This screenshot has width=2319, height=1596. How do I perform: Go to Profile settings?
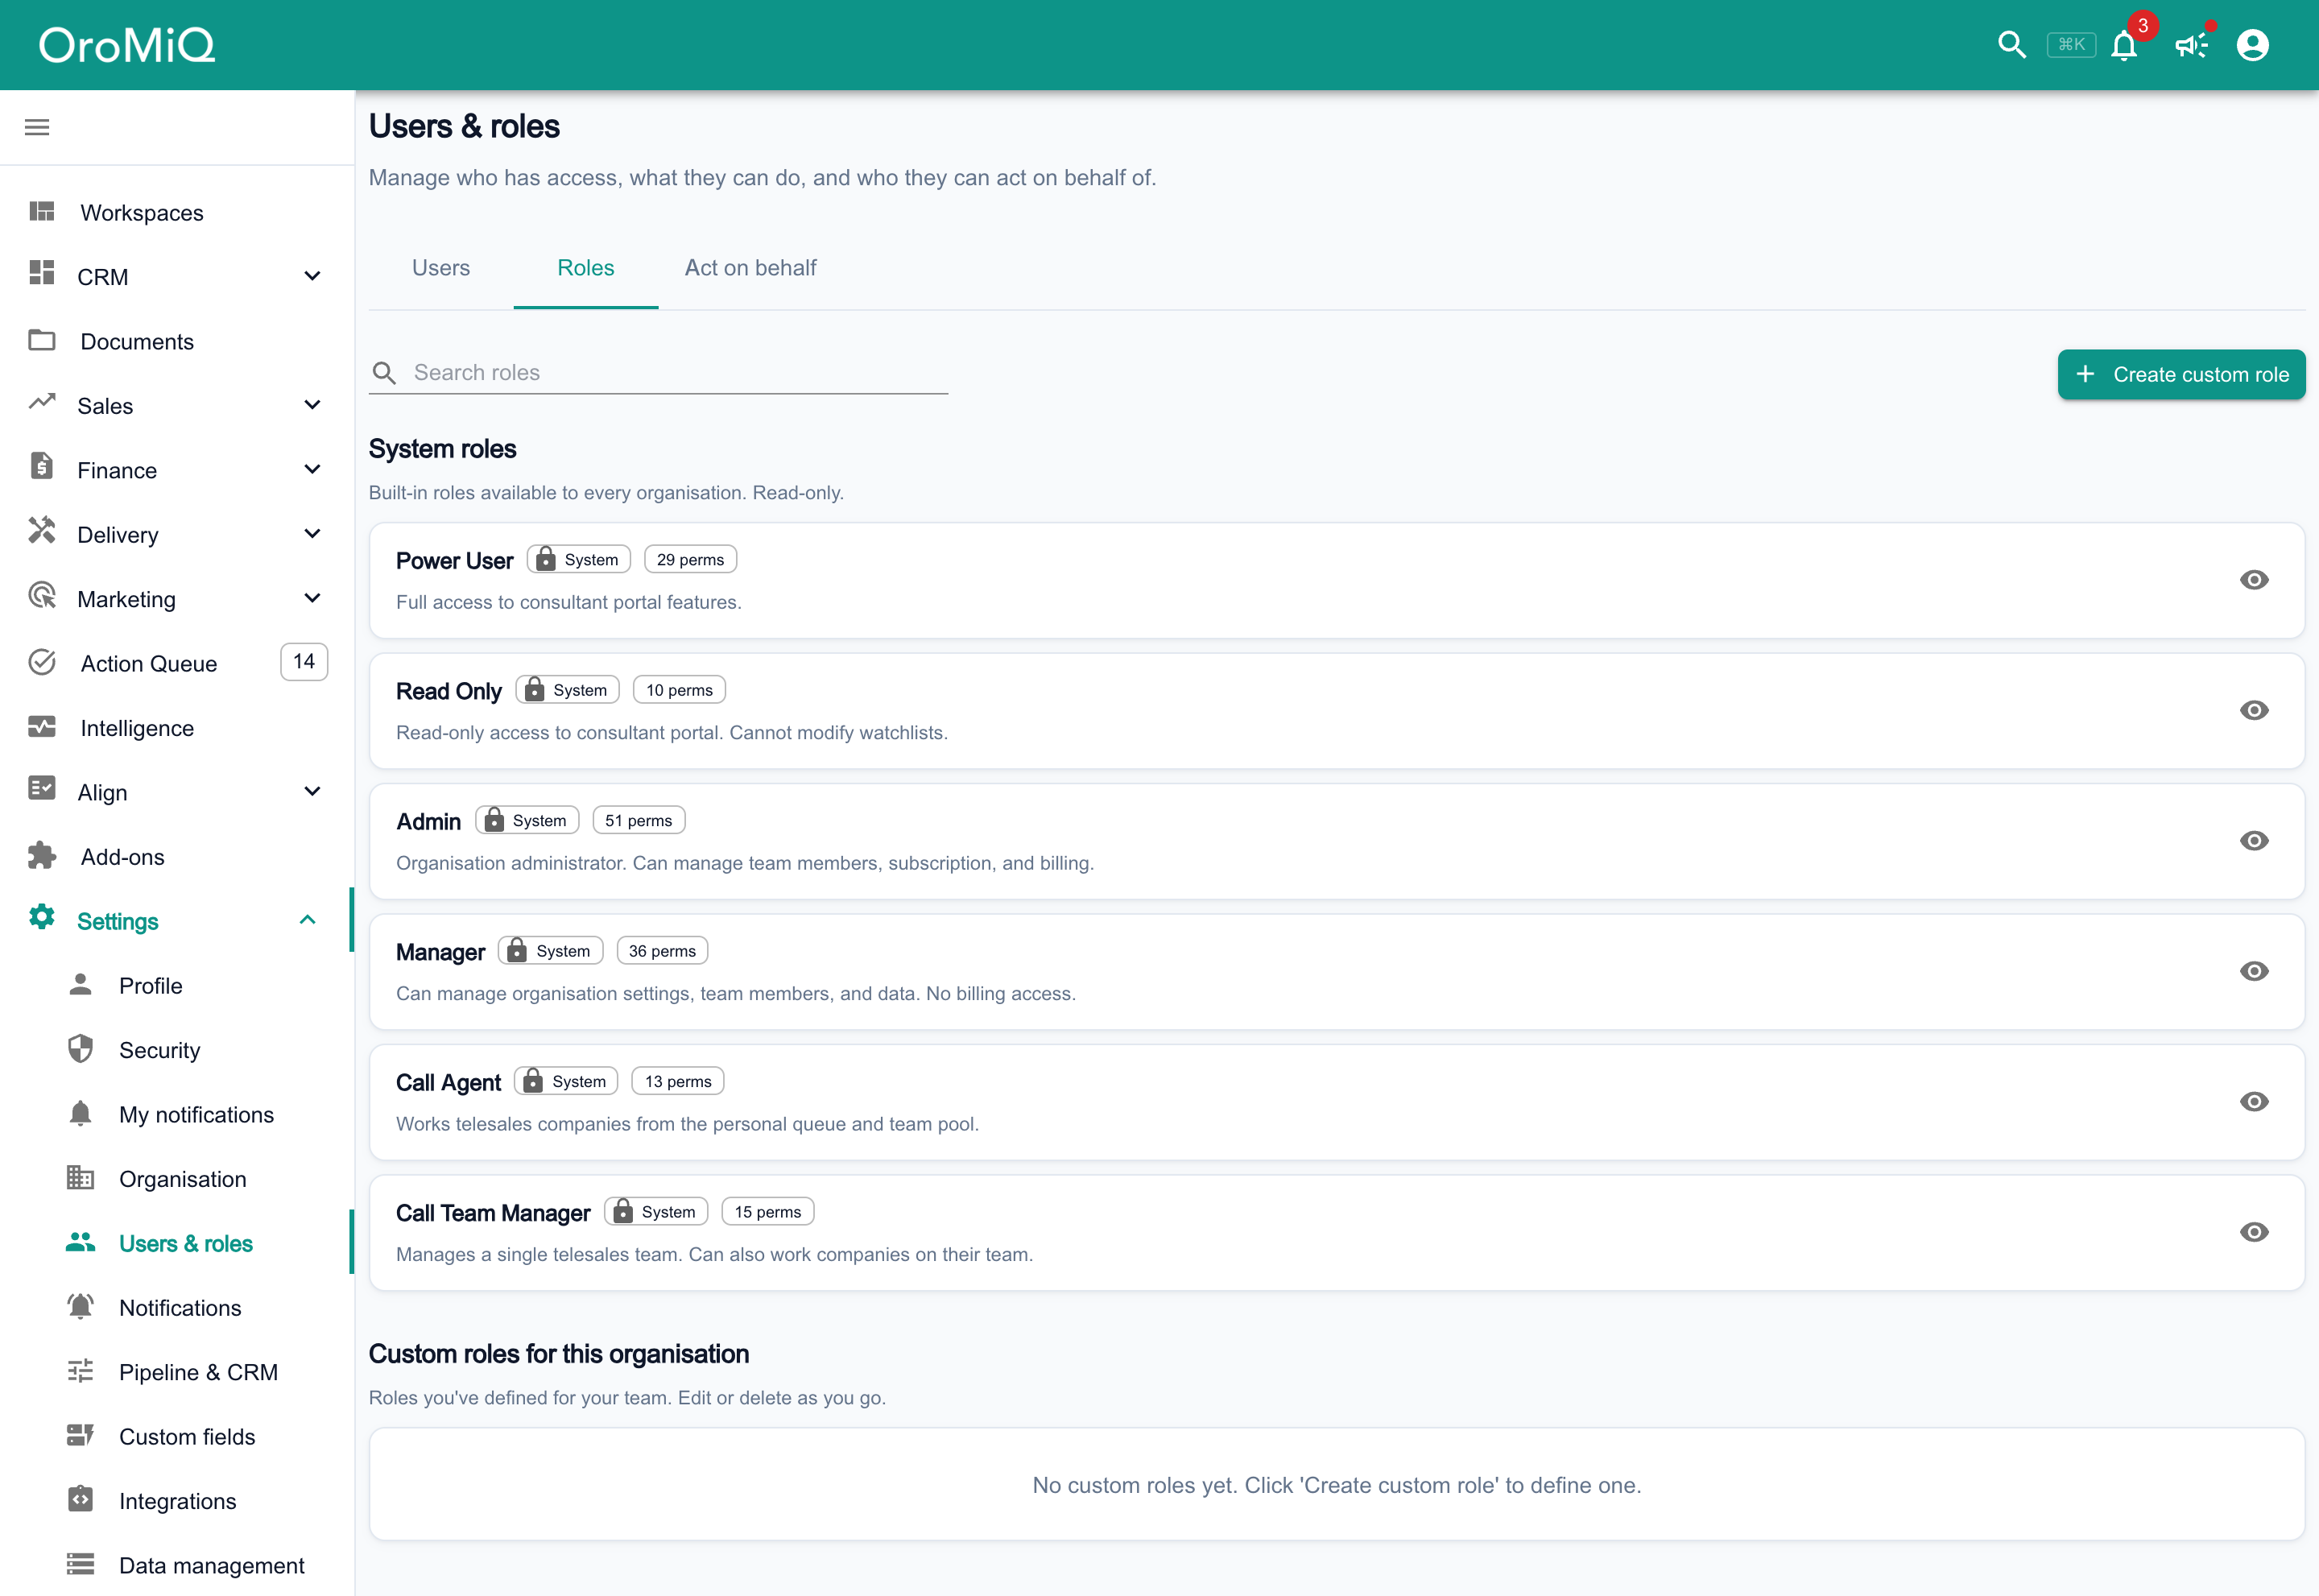click(x=177, y=985)
